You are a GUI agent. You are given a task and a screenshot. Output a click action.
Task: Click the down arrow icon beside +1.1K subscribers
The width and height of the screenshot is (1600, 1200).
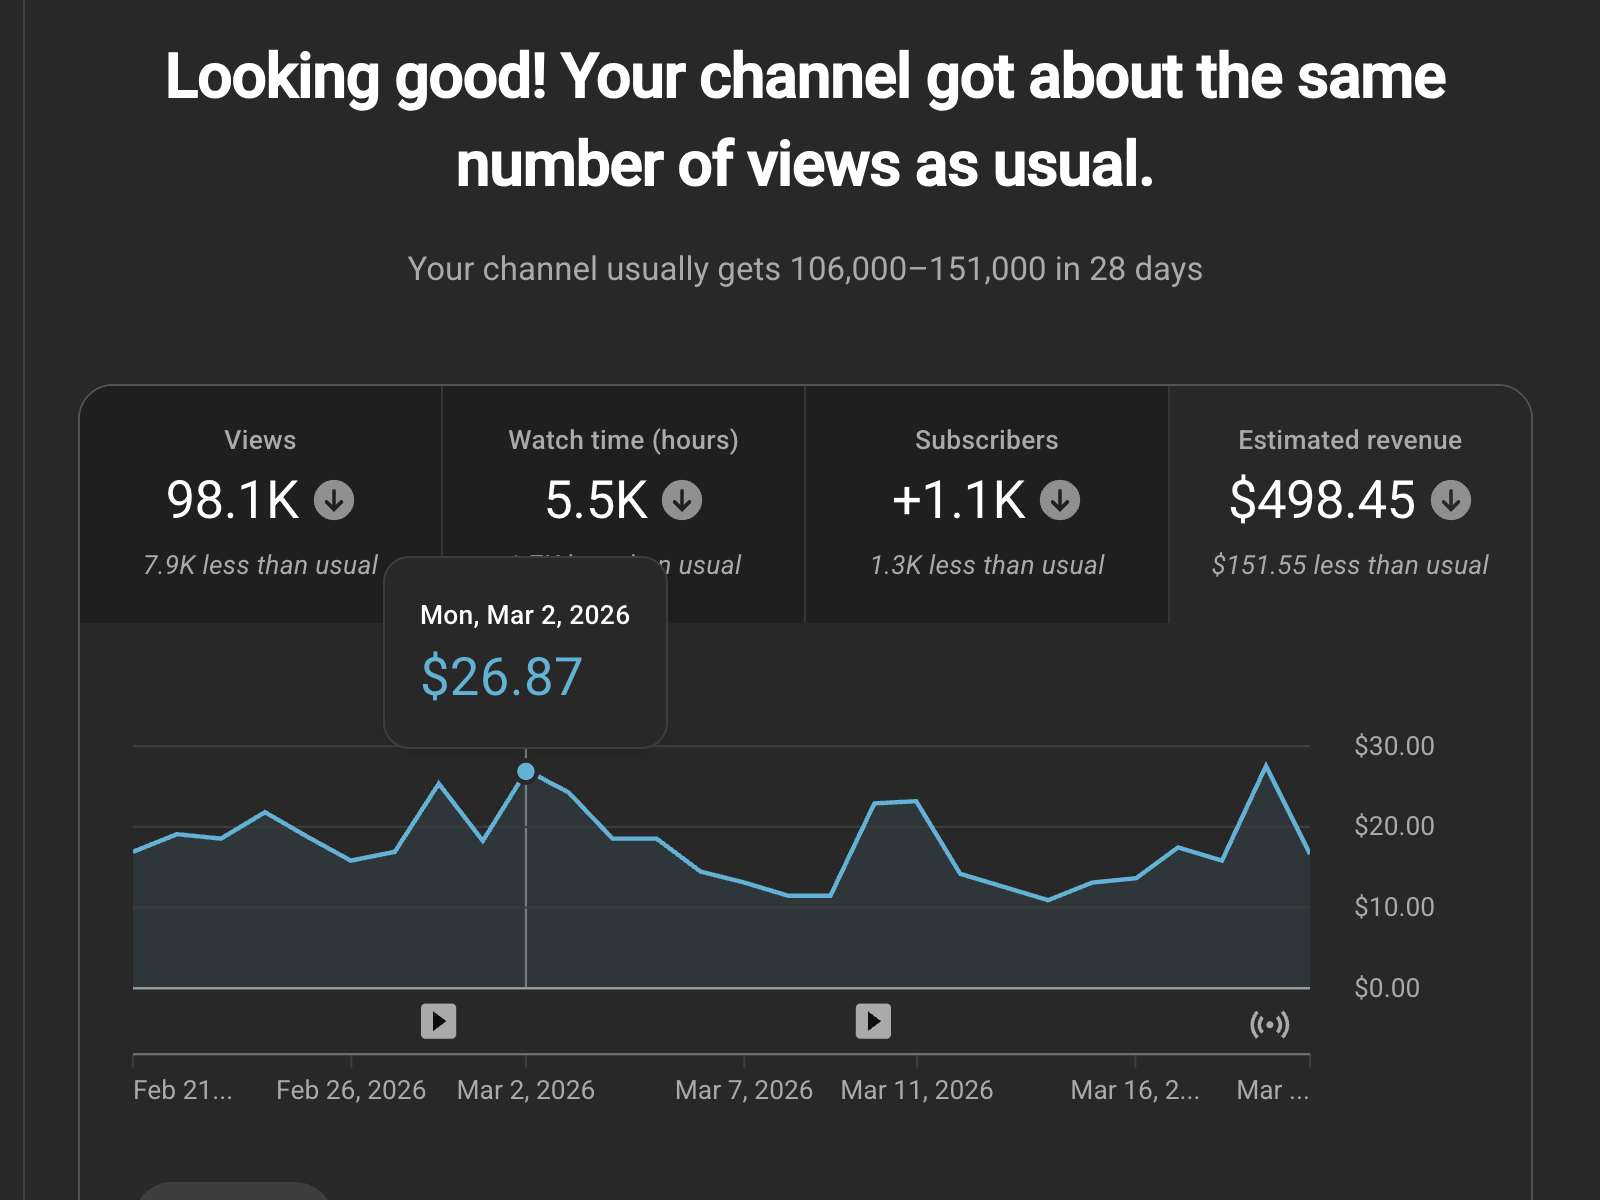(x=1060, y=500)
